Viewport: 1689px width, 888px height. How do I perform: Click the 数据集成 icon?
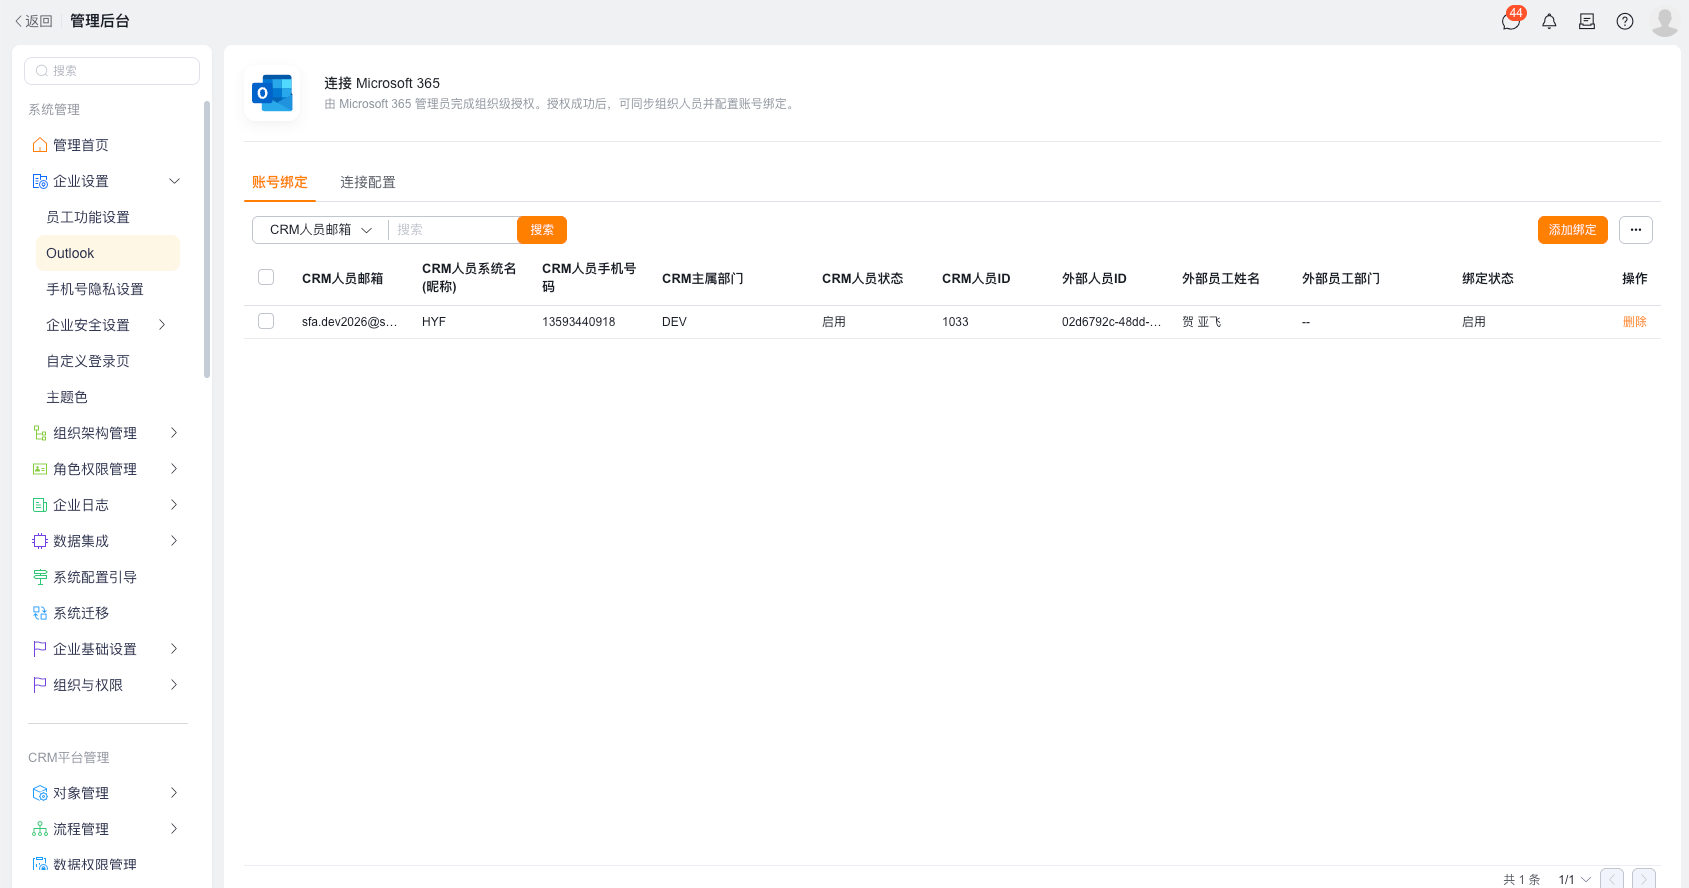click(x=40, y=541)
